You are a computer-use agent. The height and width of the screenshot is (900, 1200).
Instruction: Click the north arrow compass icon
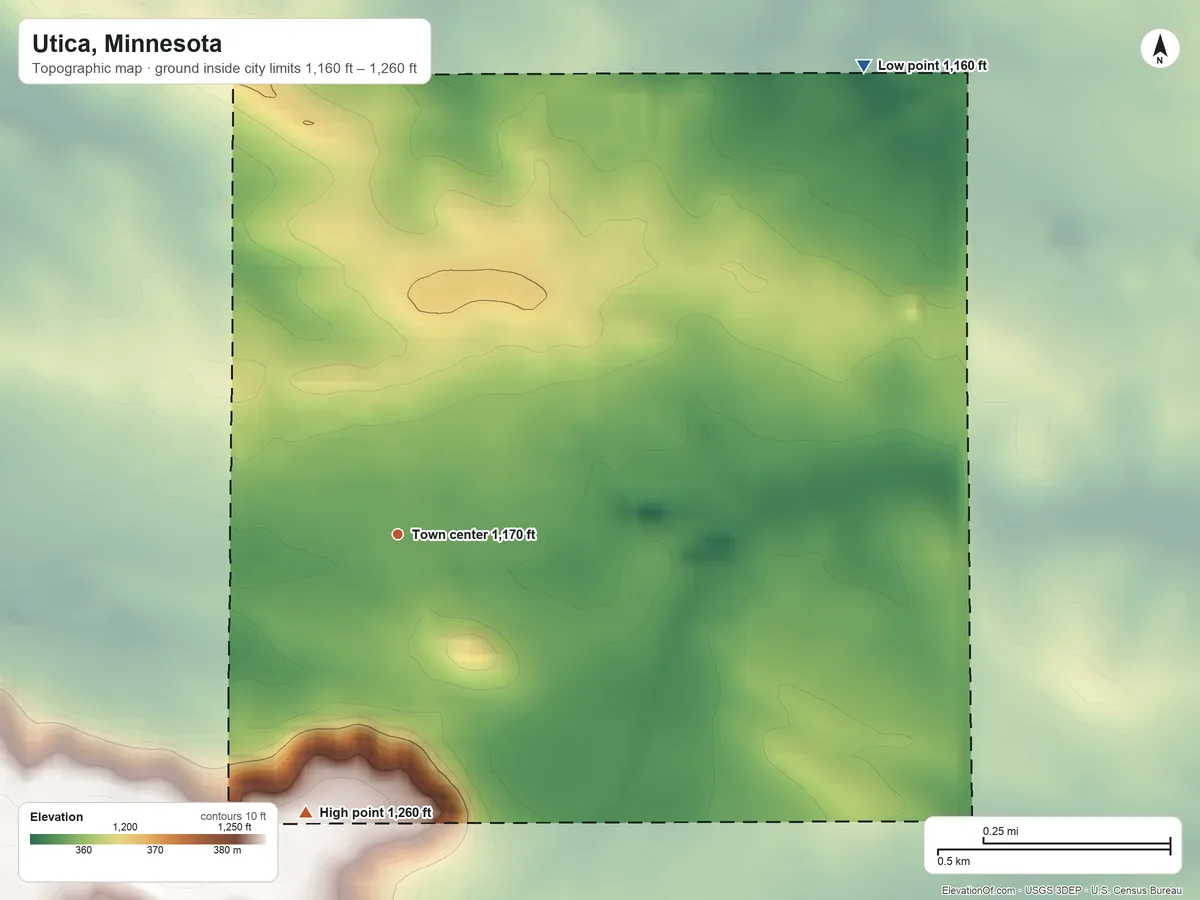tap(1160, 49)
